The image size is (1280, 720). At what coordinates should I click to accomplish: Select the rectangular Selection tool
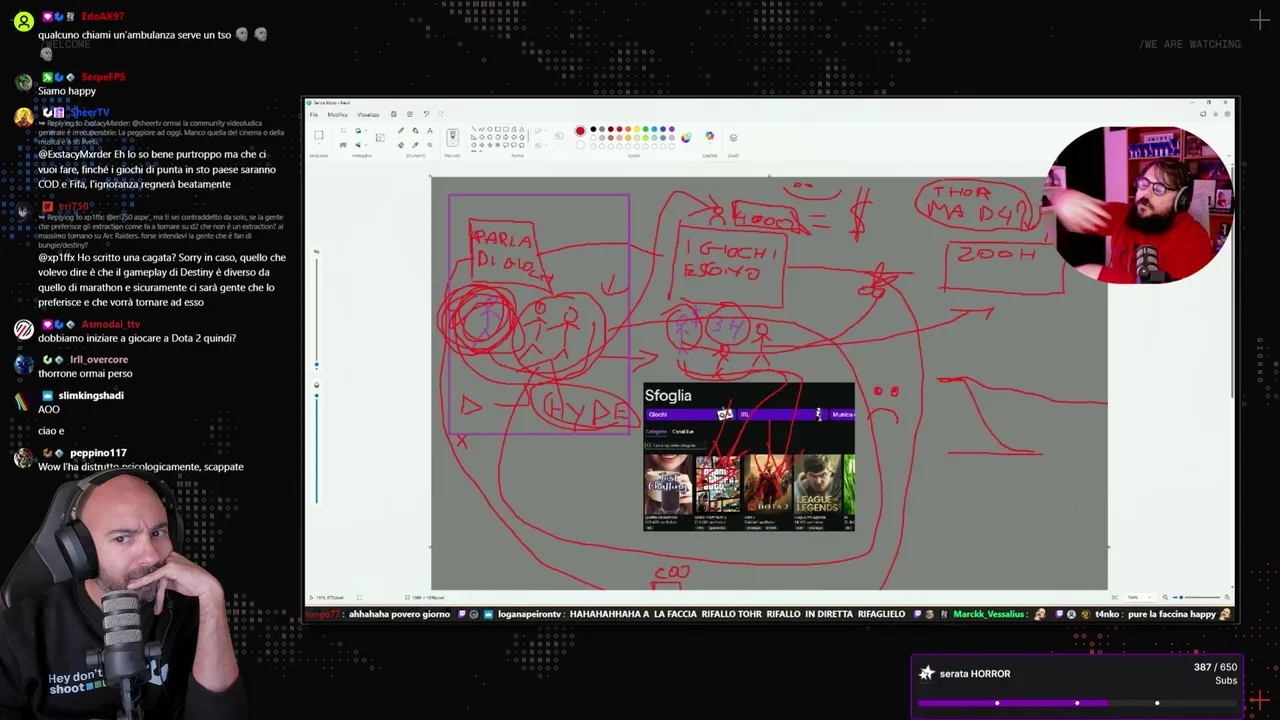[319, 135]
